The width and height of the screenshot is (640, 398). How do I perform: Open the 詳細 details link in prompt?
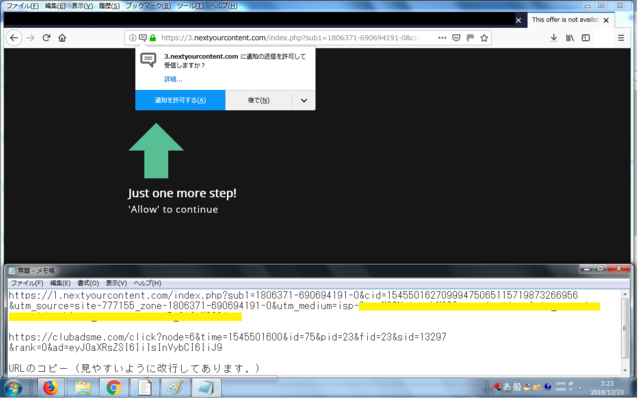[x=173, y=79]
